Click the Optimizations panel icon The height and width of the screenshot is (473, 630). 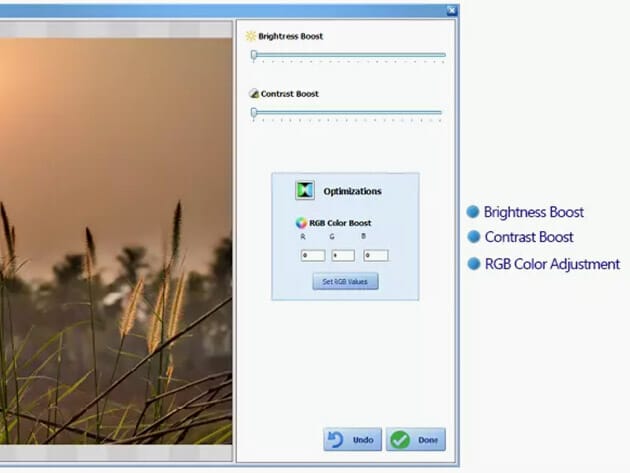click(x=305, y=190)
